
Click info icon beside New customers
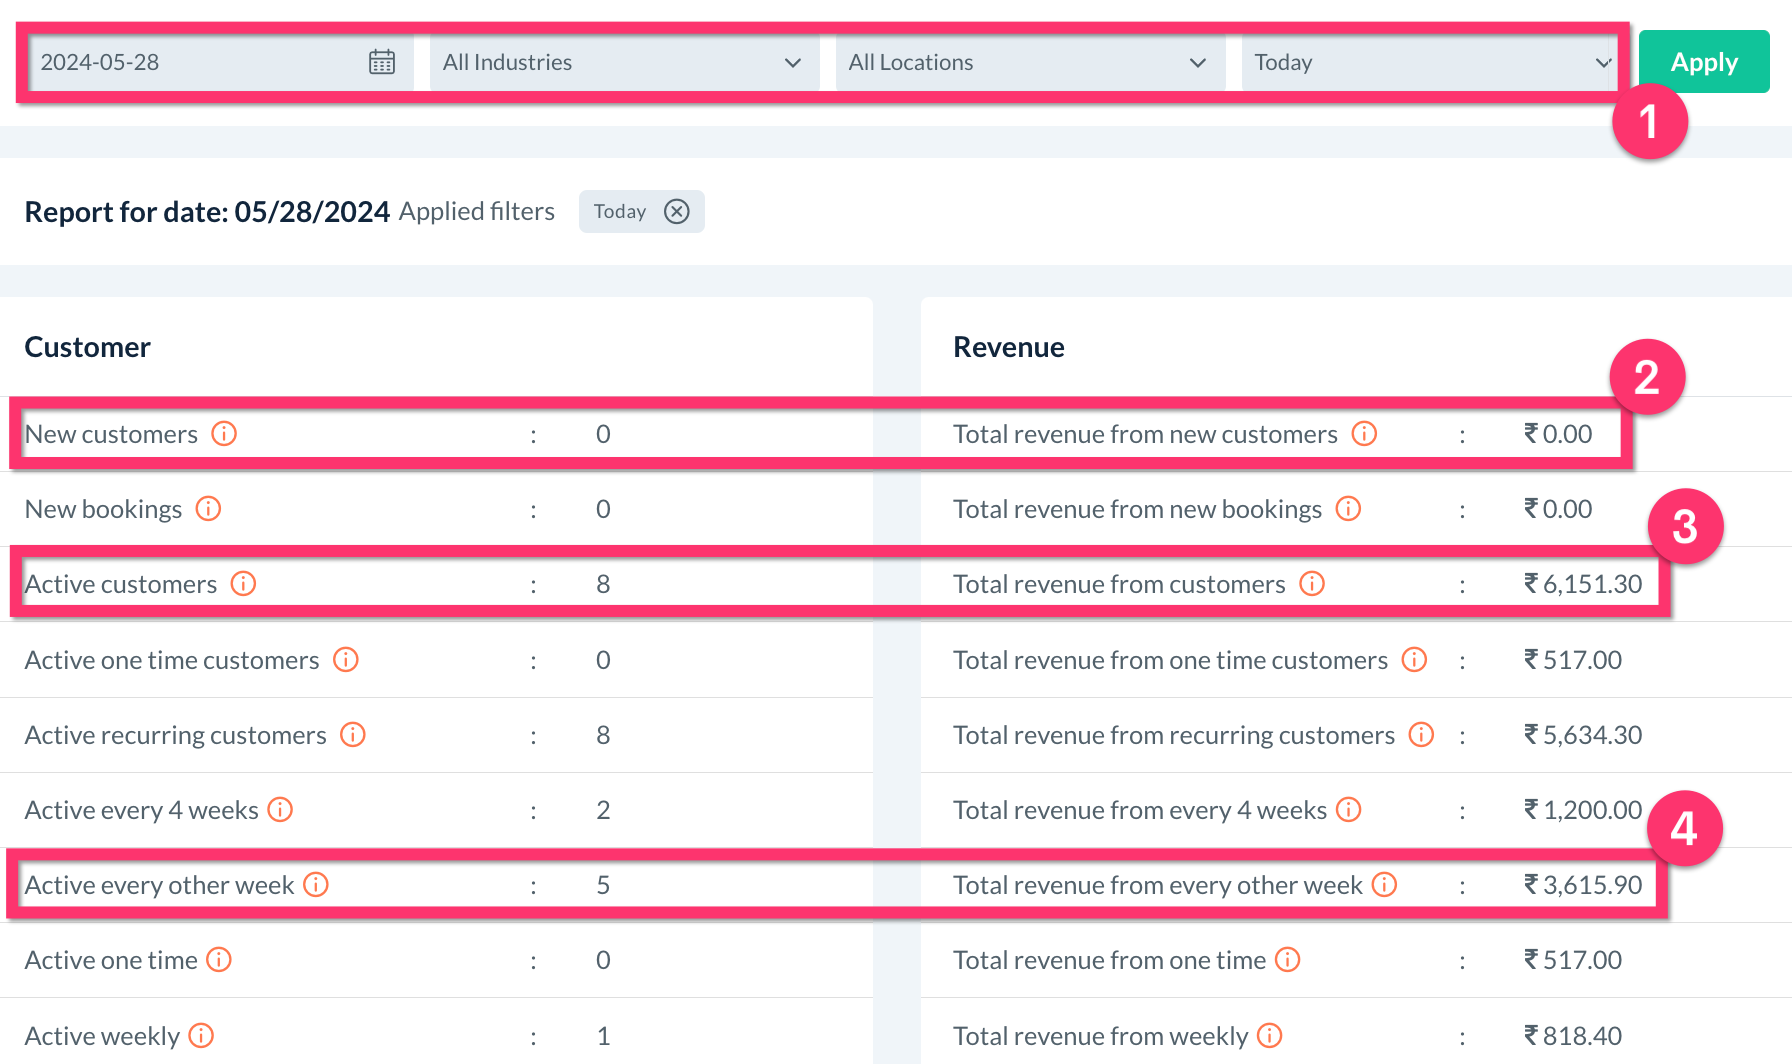pyautogui.click(x=224, y=433)
